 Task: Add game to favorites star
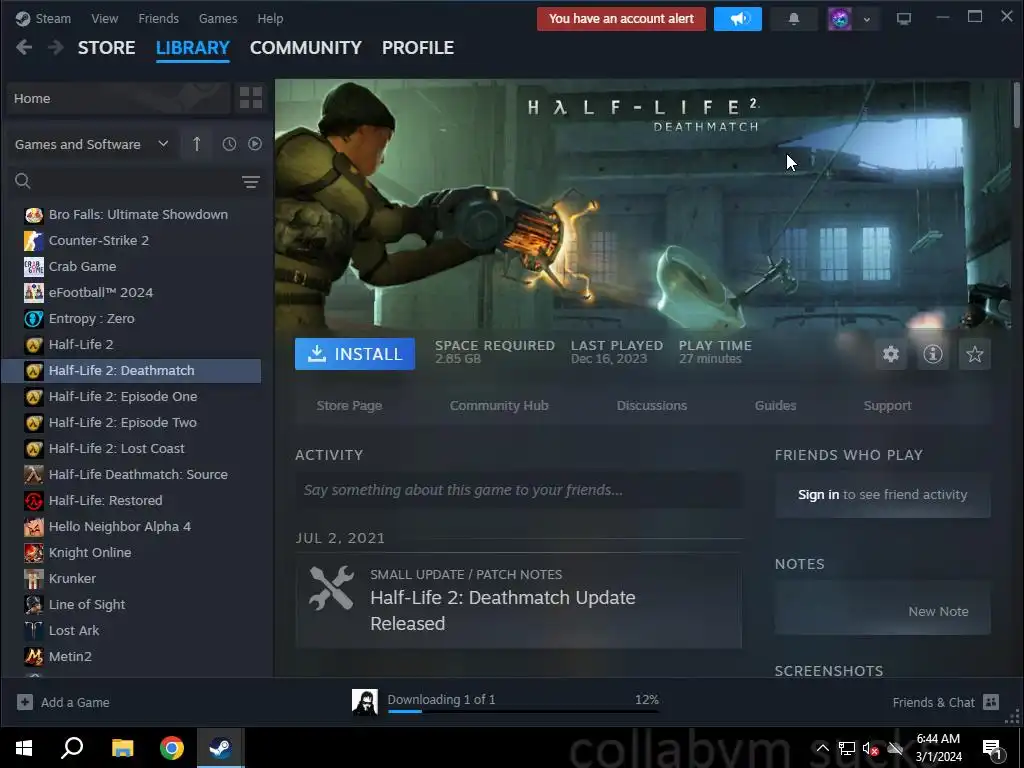click(x=974, y=354)
